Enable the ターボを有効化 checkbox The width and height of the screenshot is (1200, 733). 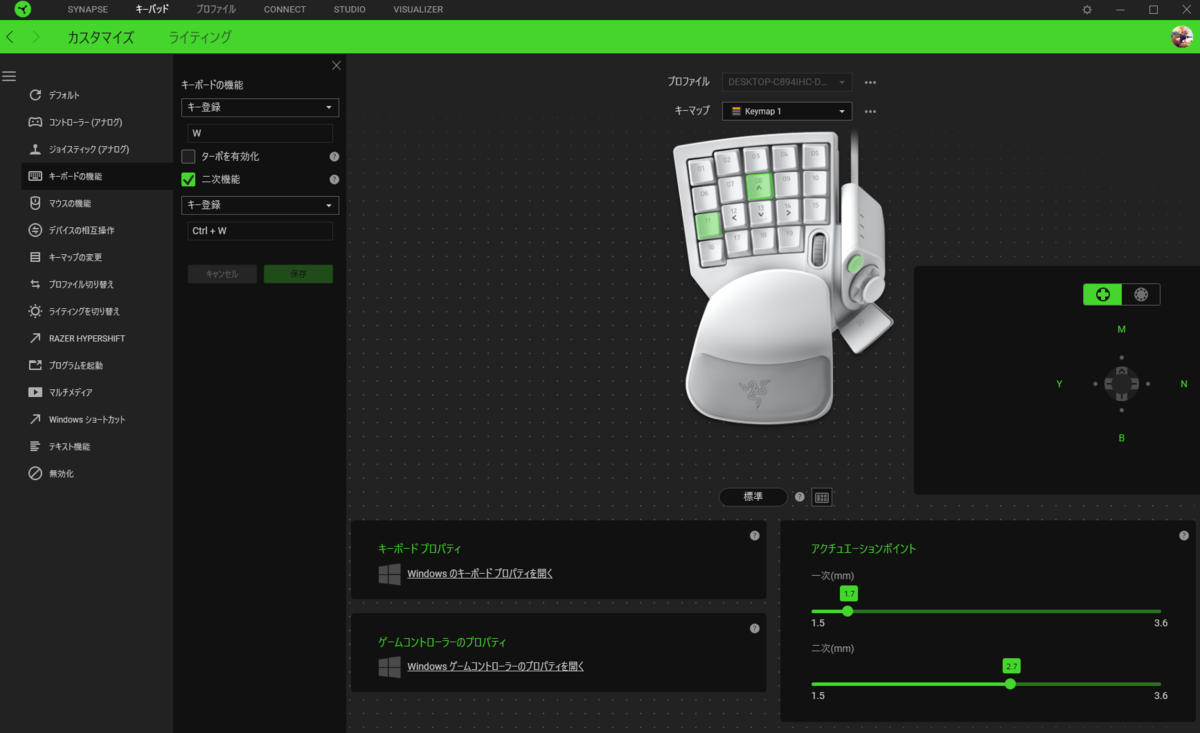188,157
